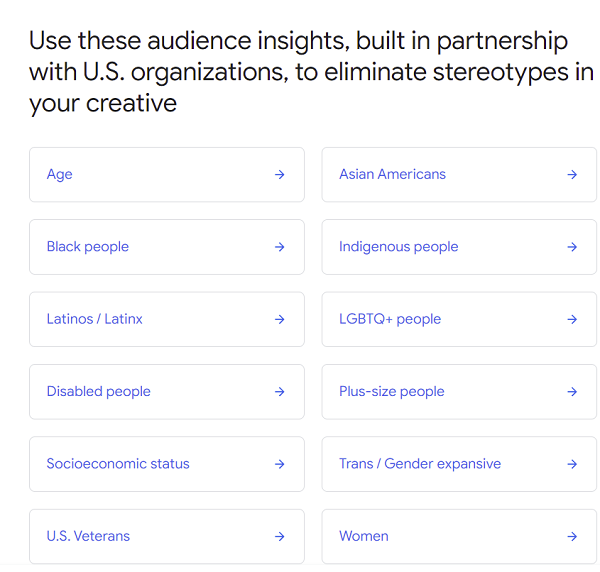Click the arrow on the Socioeconomic status card
This screenshot has height=572, width=600.
tap(280, 464)
